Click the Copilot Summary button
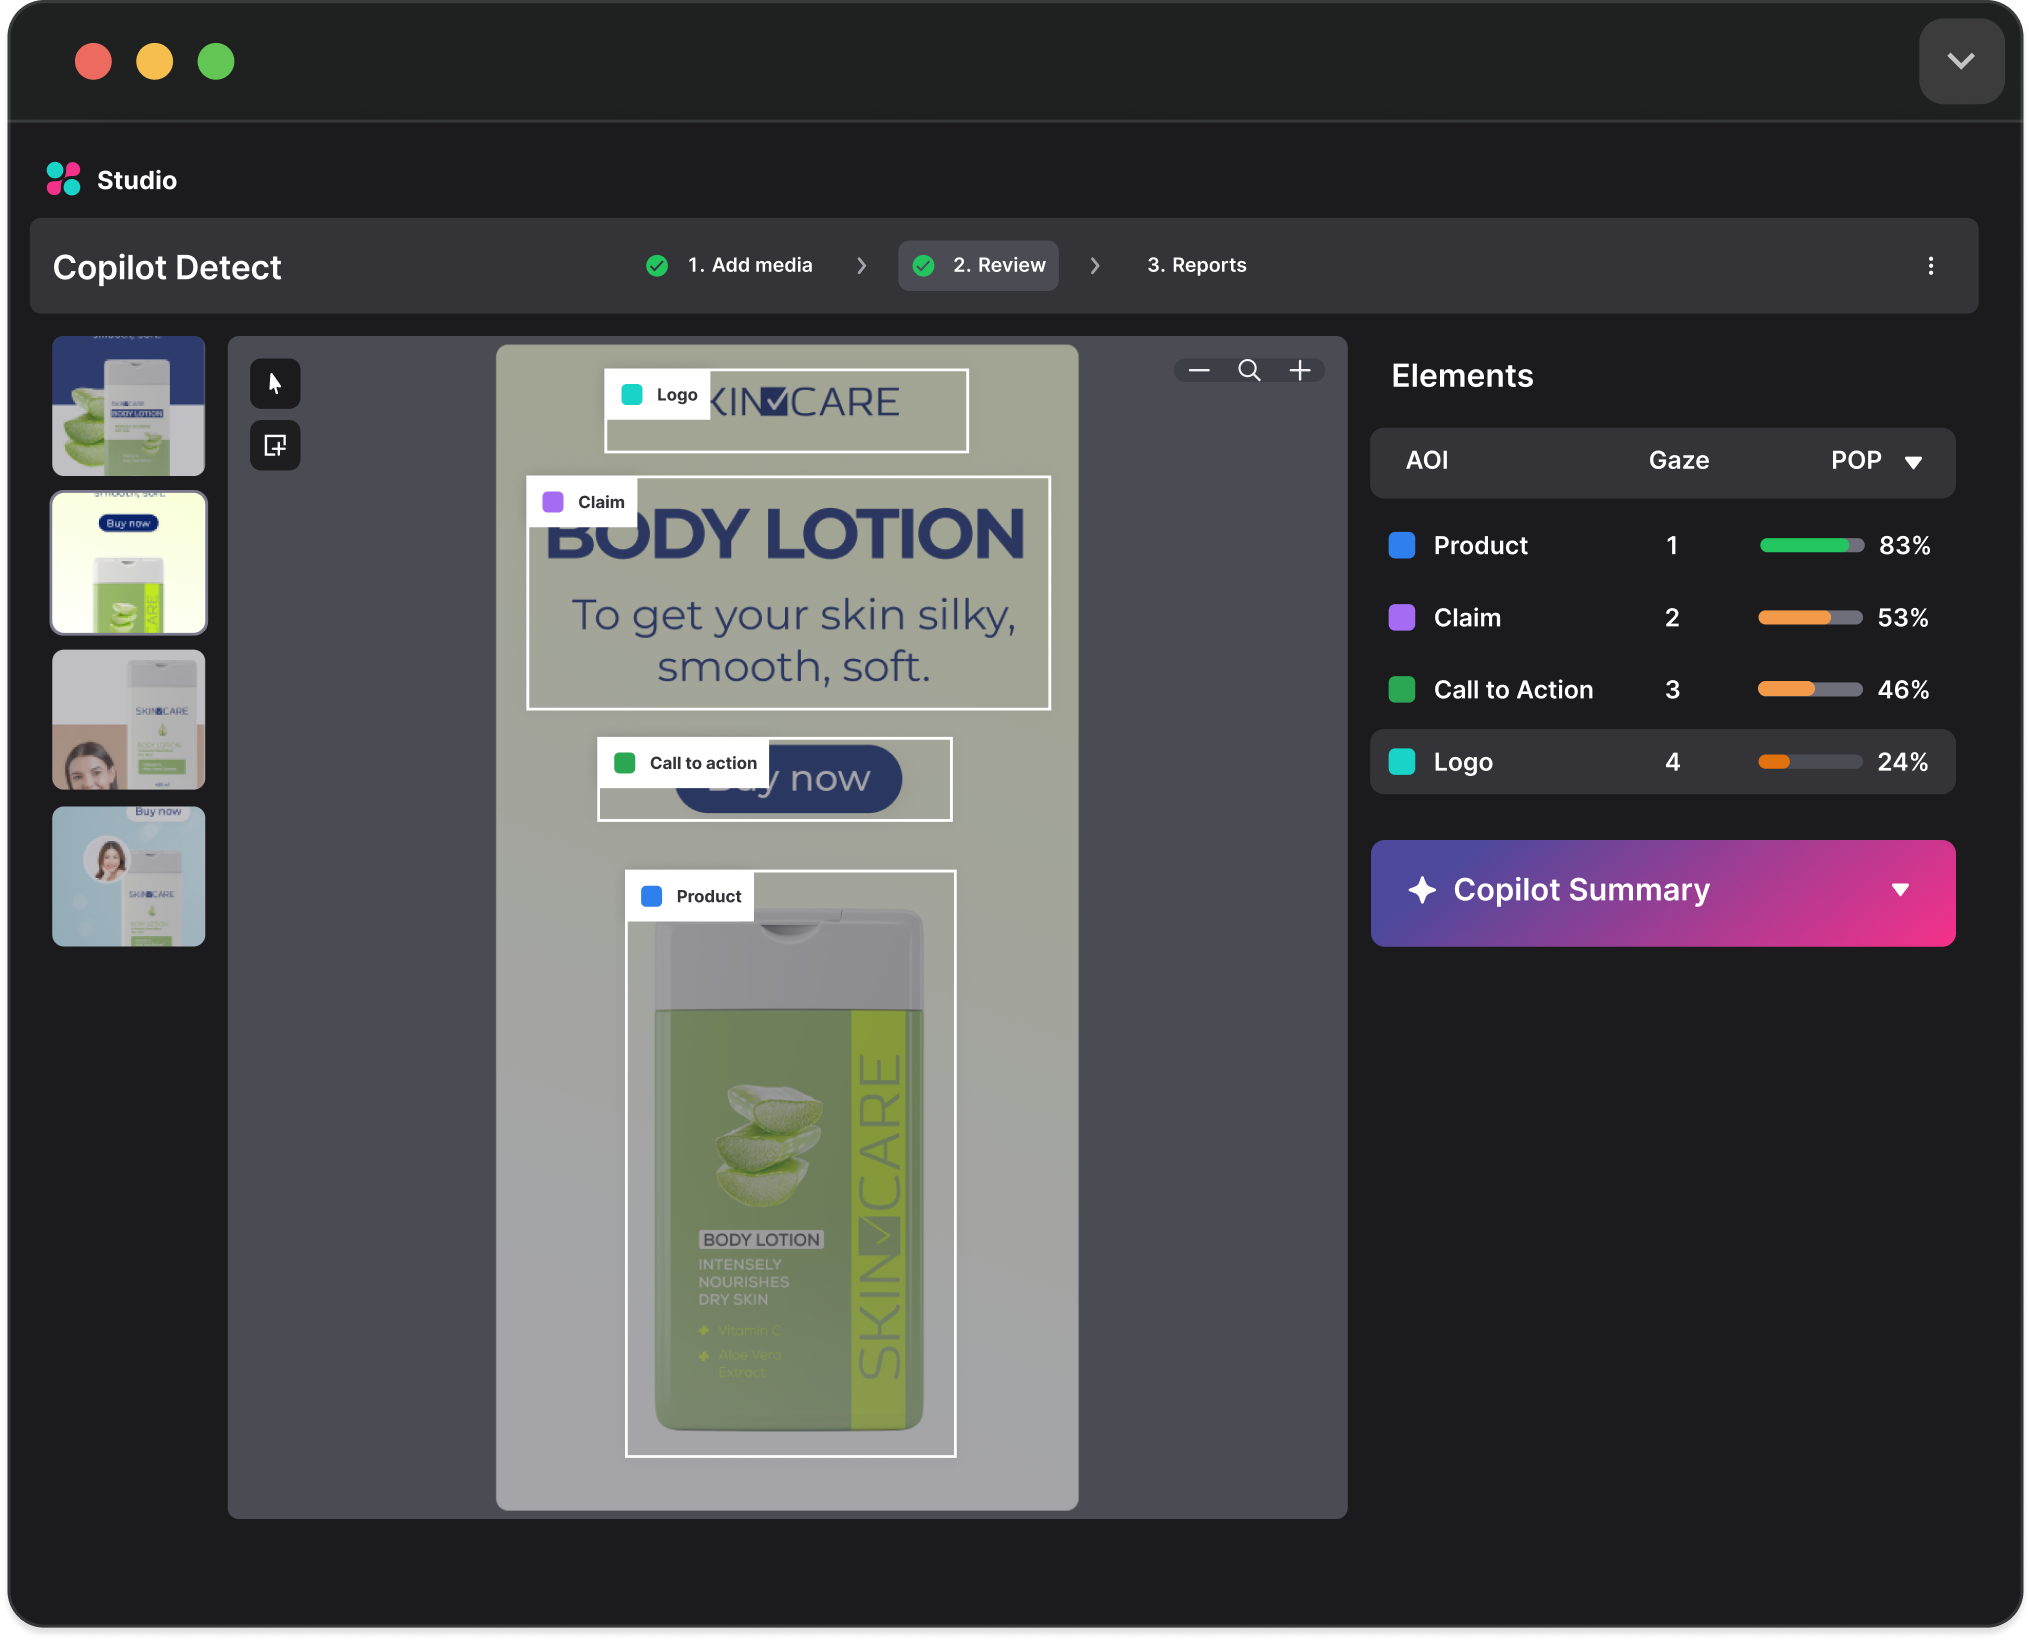2029x1640 pixels. click(x=1662, y=890)
